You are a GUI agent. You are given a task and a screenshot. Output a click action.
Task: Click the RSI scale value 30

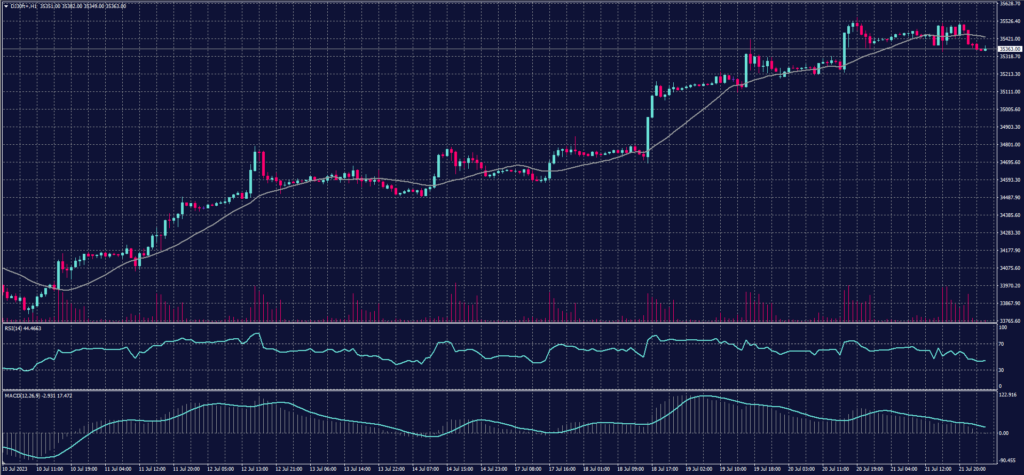click(x=1001, y=370)
